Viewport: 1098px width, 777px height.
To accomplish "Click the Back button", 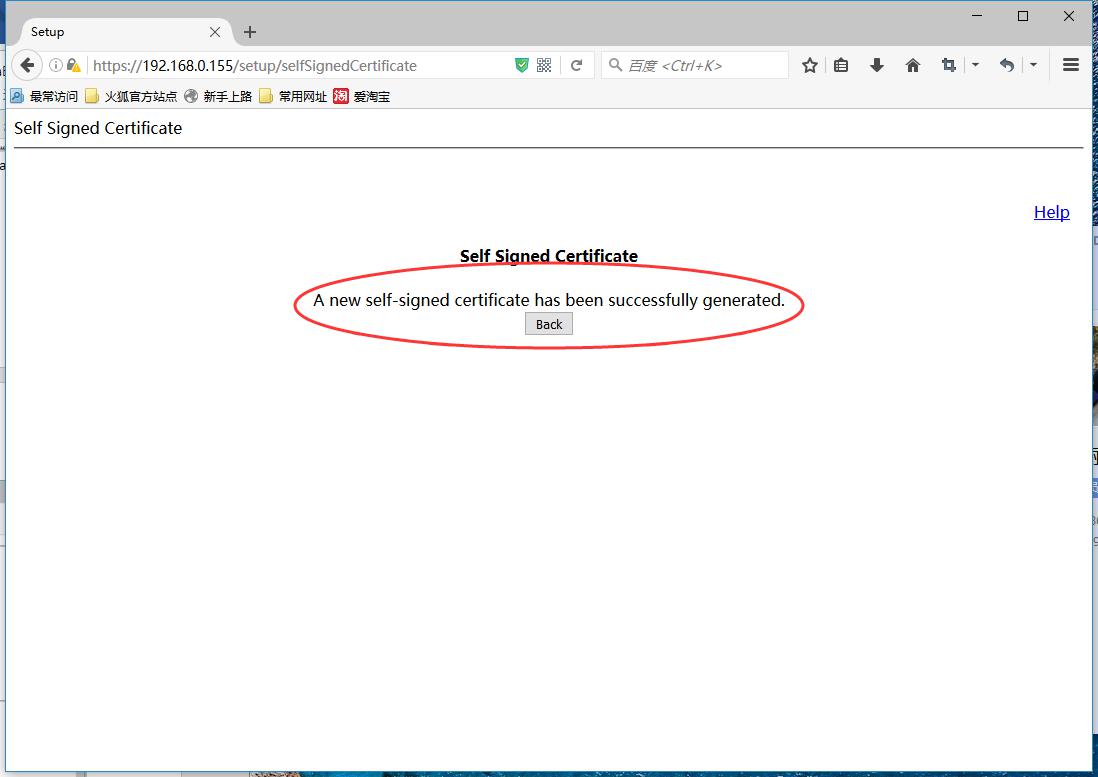I will [549, 324].
